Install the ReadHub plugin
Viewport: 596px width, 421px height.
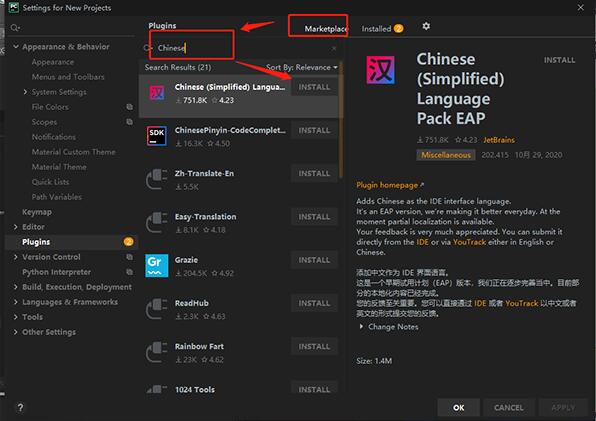point(314,303)
